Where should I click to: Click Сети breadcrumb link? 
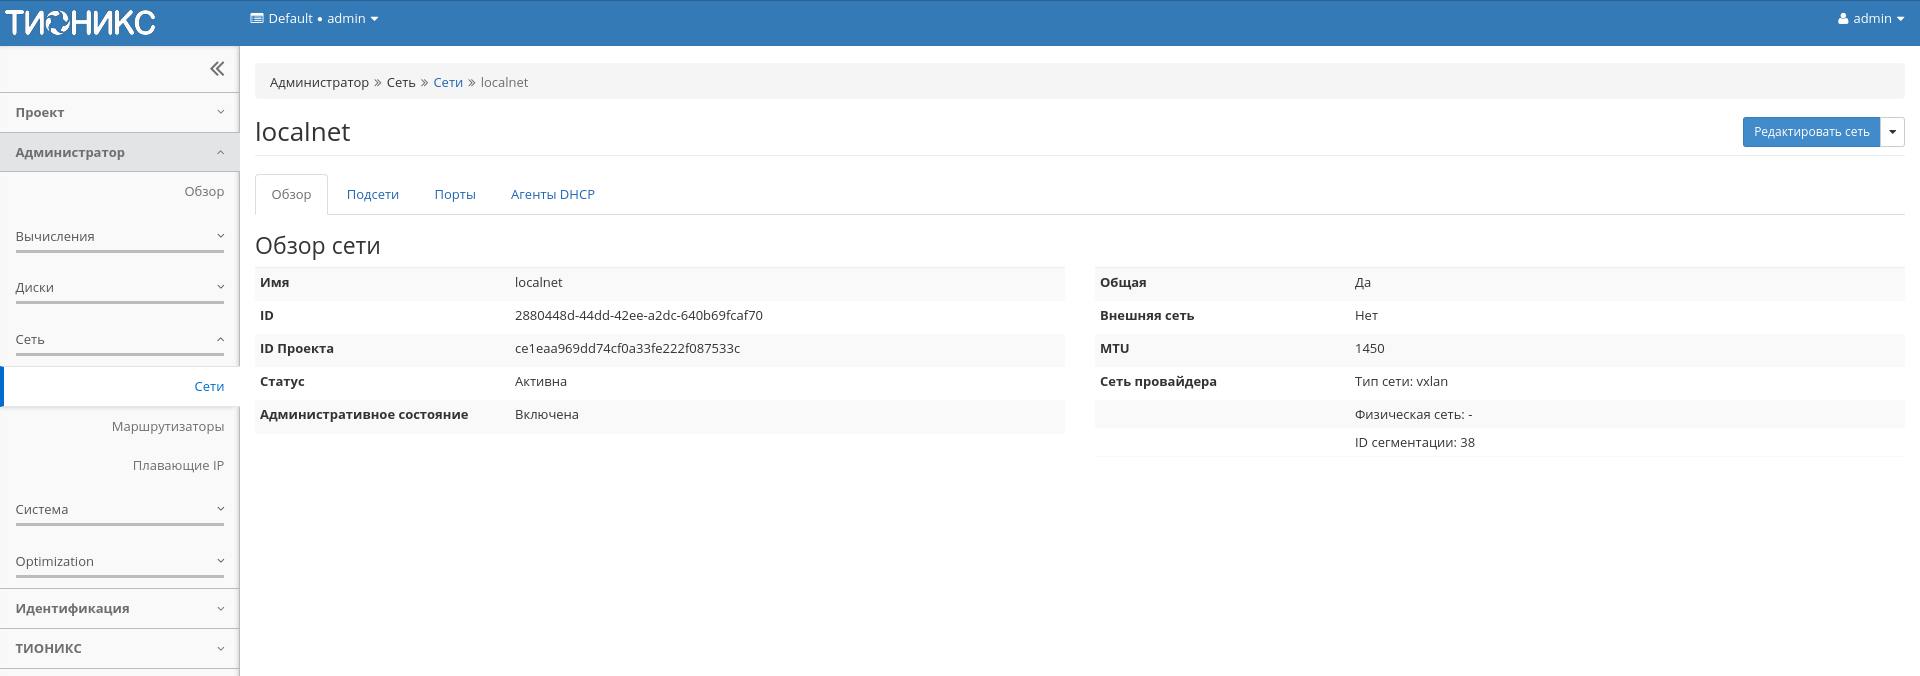(x=447, y=83)
